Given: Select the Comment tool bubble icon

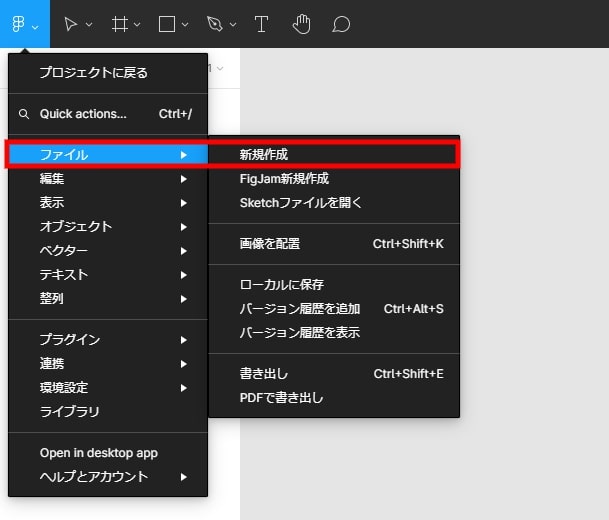Looking at the screenshot, I should 341,24.
